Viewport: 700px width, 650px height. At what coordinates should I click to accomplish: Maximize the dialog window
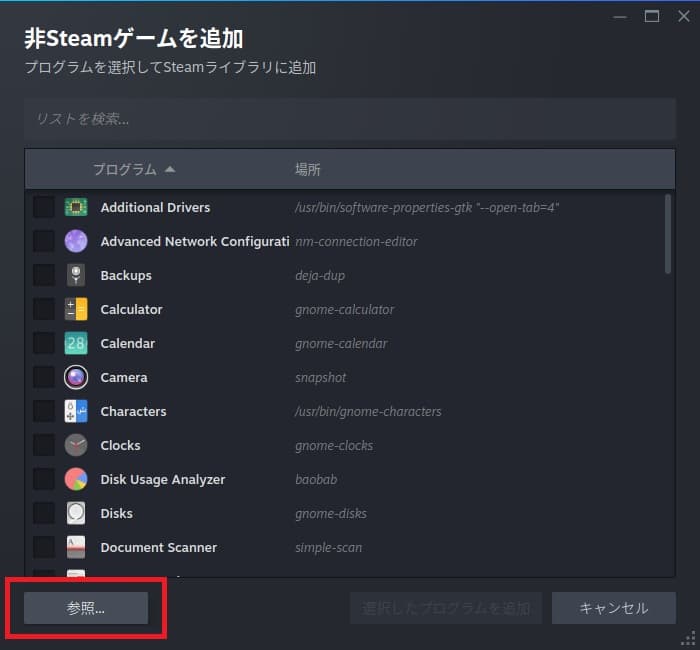652,17
